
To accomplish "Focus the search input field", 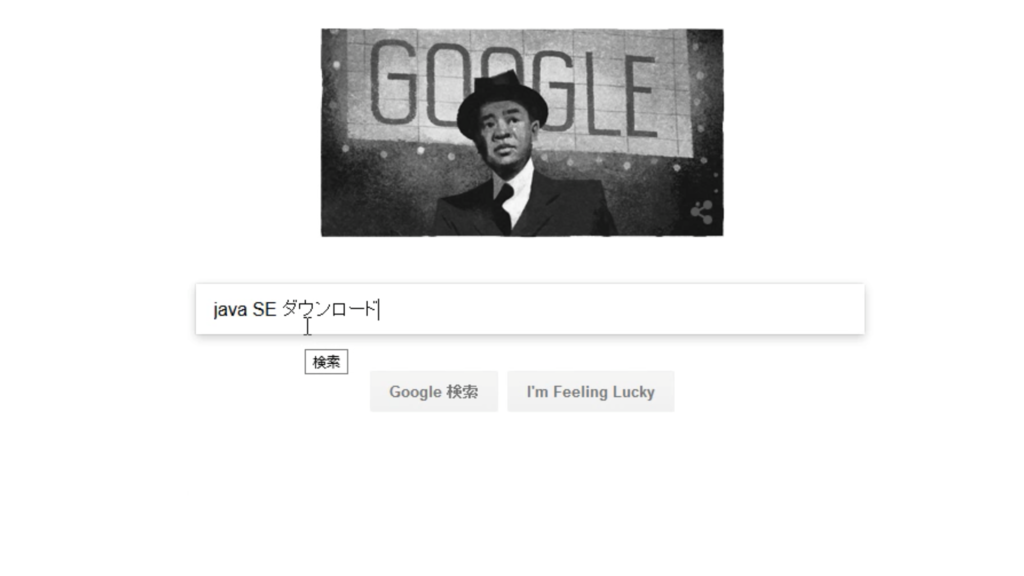I will (530, 309).
